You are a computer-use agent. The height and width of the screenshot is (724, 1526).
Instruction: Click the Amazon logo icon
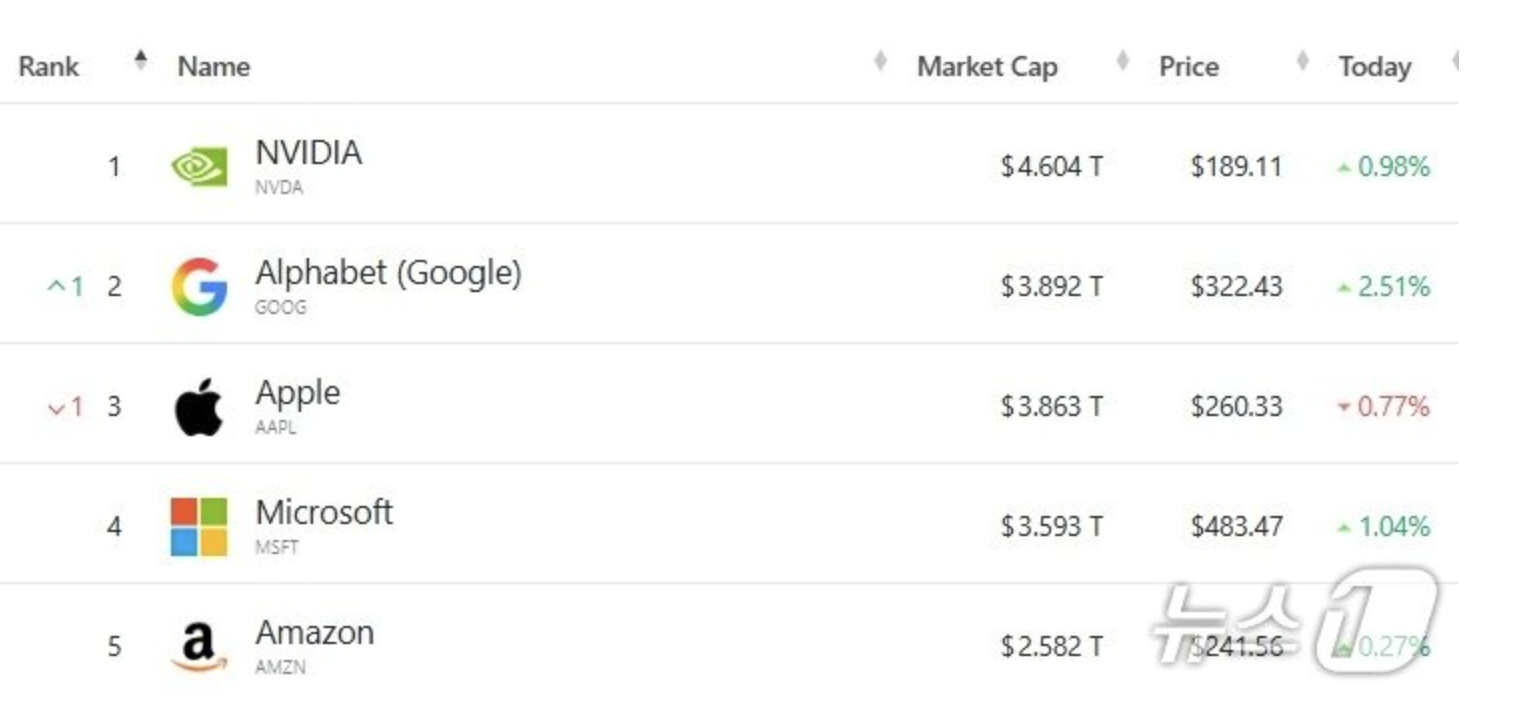[x=199, y=646]
